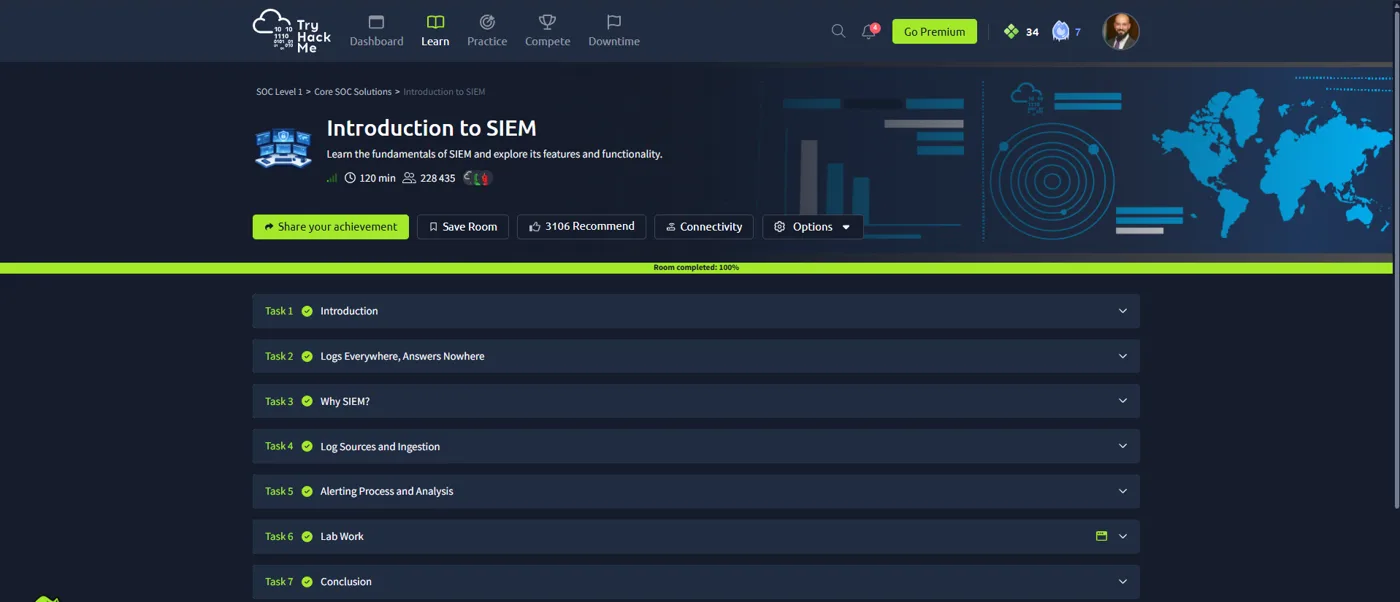The width and height of the screenshot is (1400, 602).
Task: Open the Downtime nav item
Action: coord(614,31)
